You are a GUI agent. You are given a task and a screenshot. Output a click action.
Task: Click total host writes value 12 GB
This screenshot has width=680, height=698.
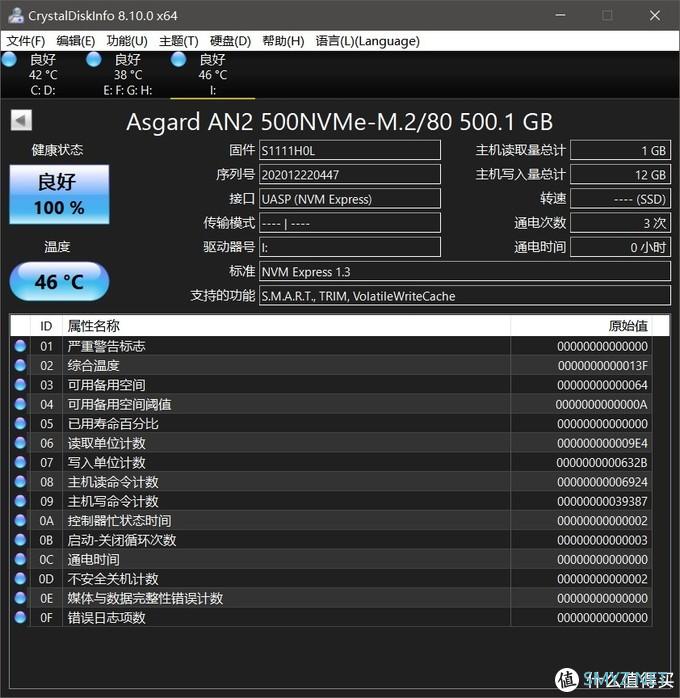tap(620, 174)
